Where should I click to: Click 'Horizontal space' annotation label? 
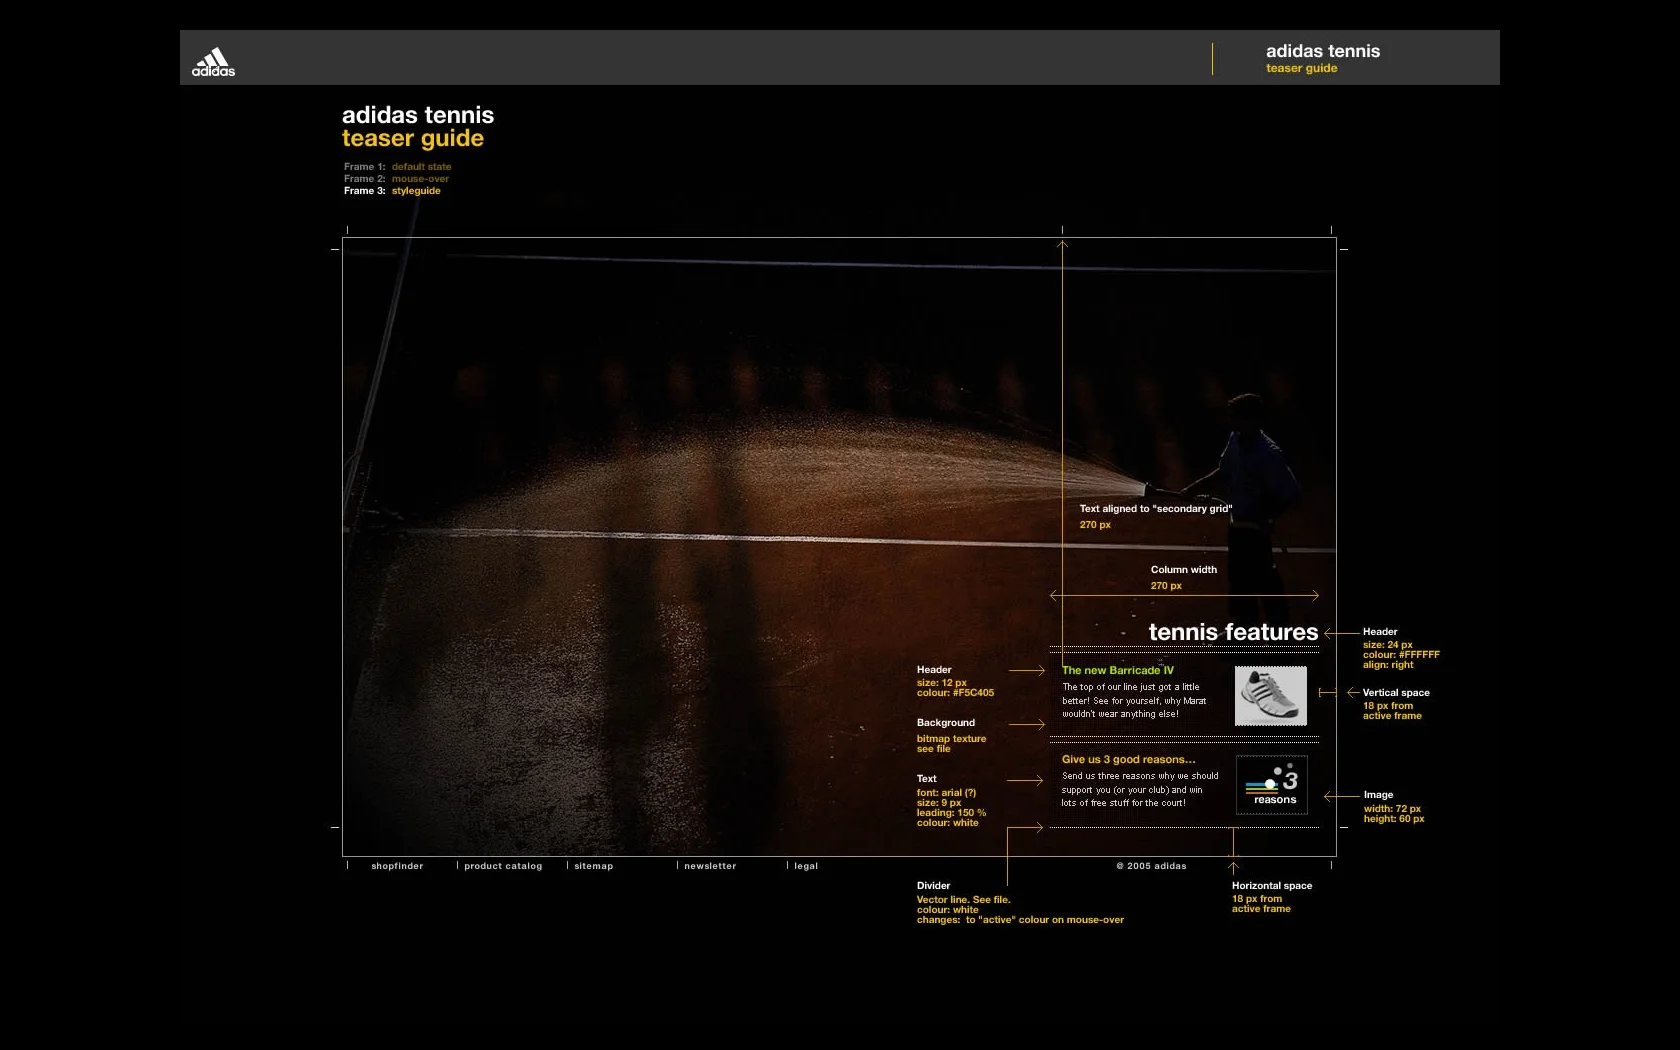(1272, 886)
